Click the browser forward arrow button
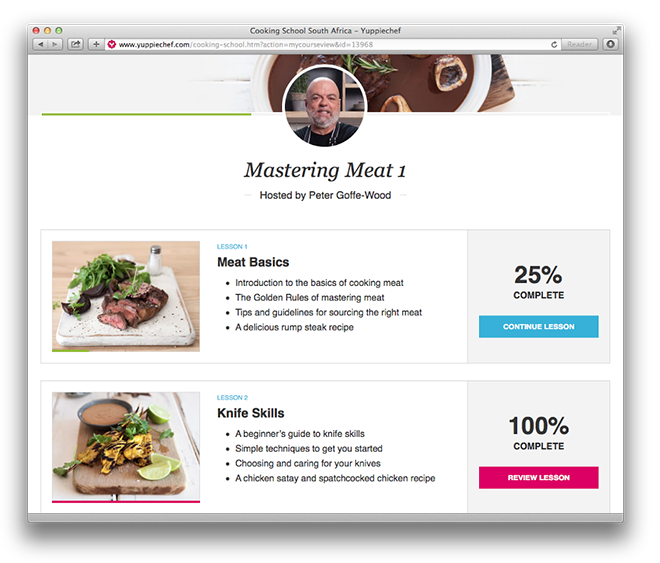660x563 pixels. 55,44
